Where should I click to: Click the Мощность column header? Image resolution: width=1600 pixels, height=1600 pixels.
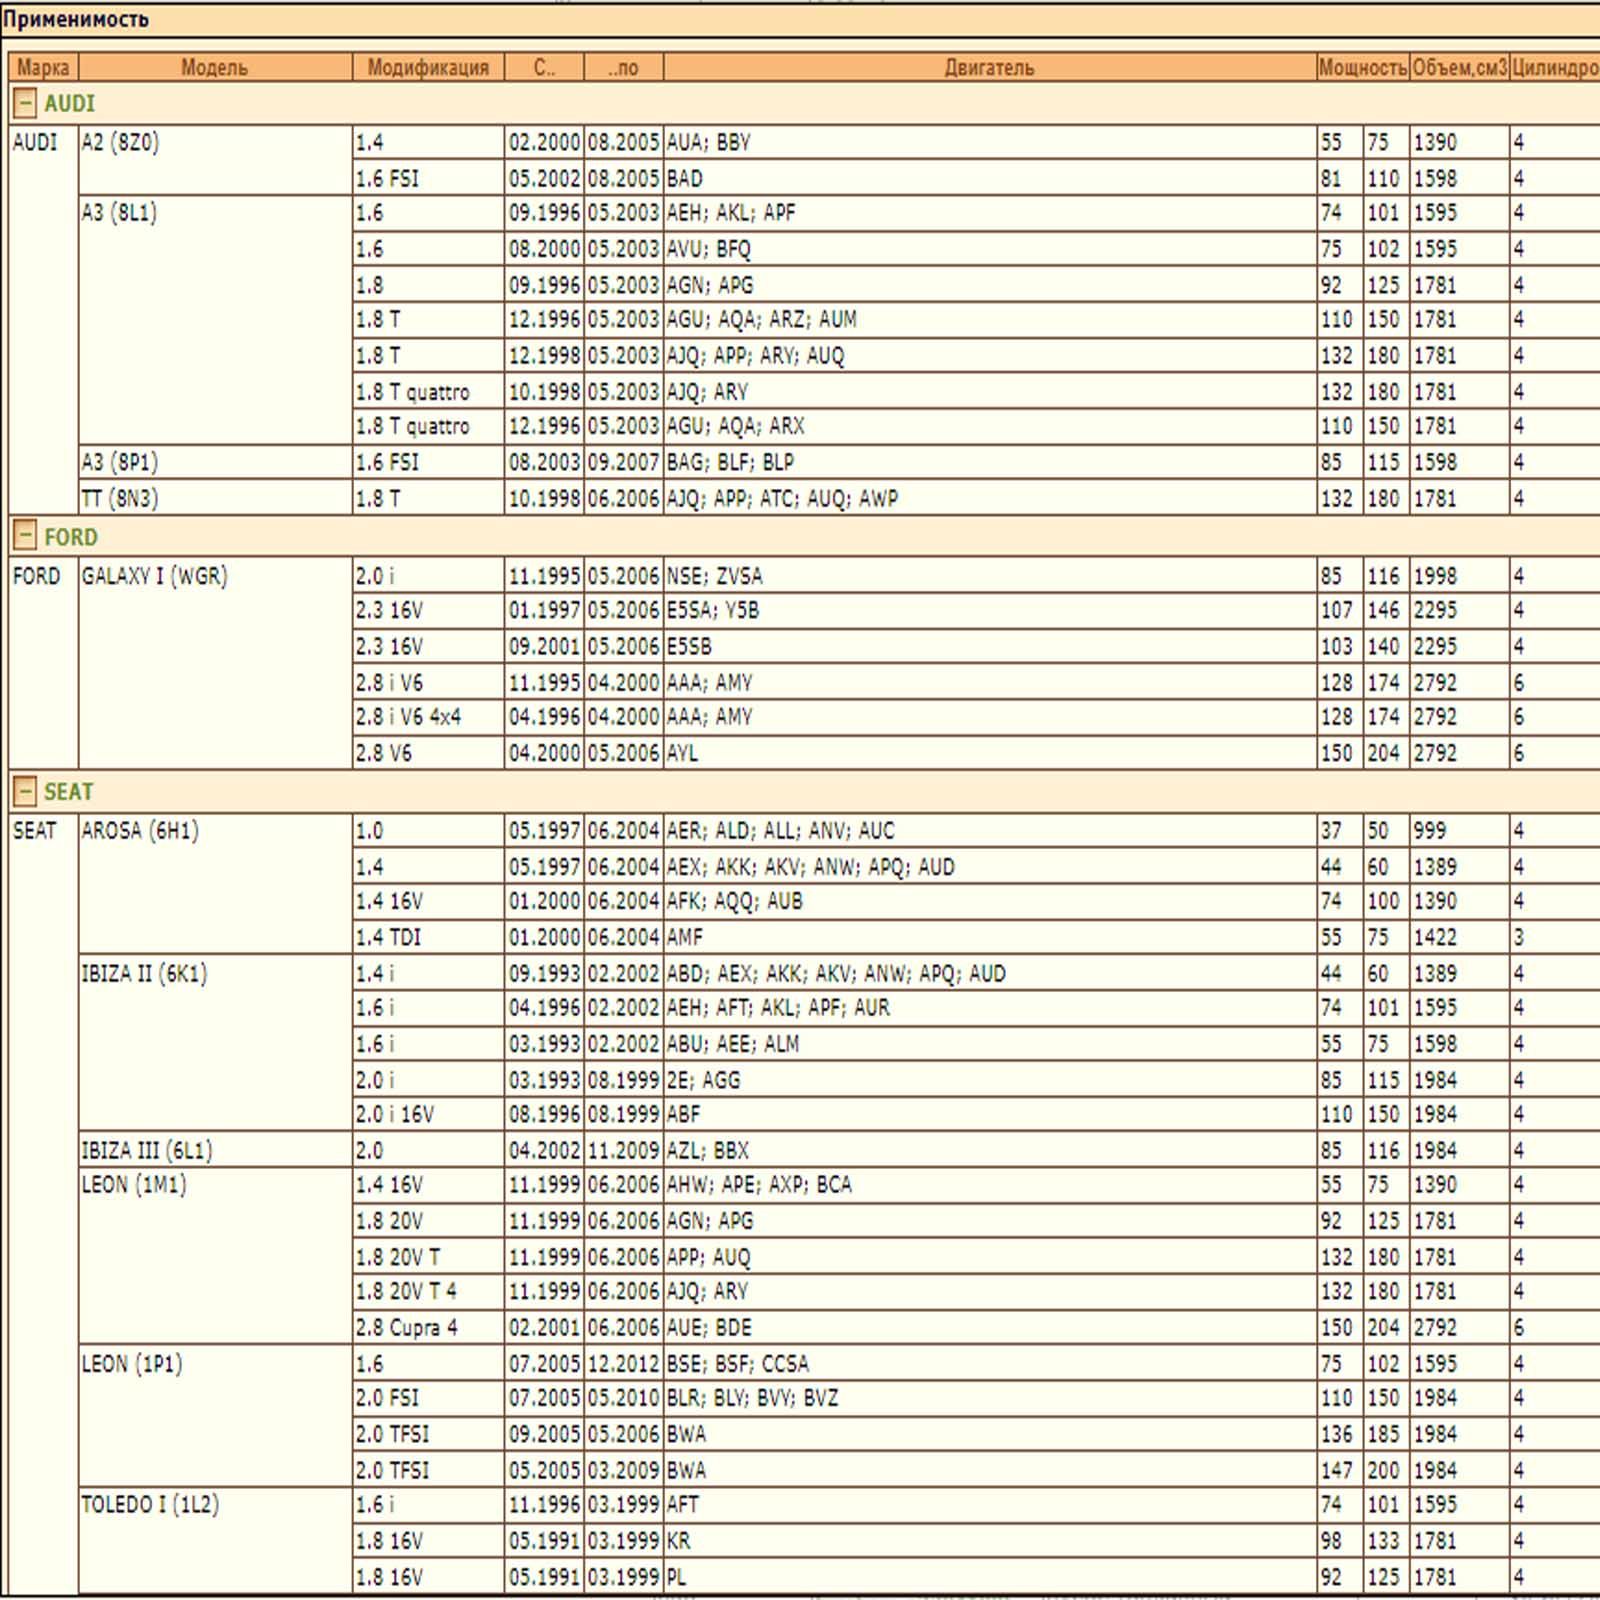1362,67
